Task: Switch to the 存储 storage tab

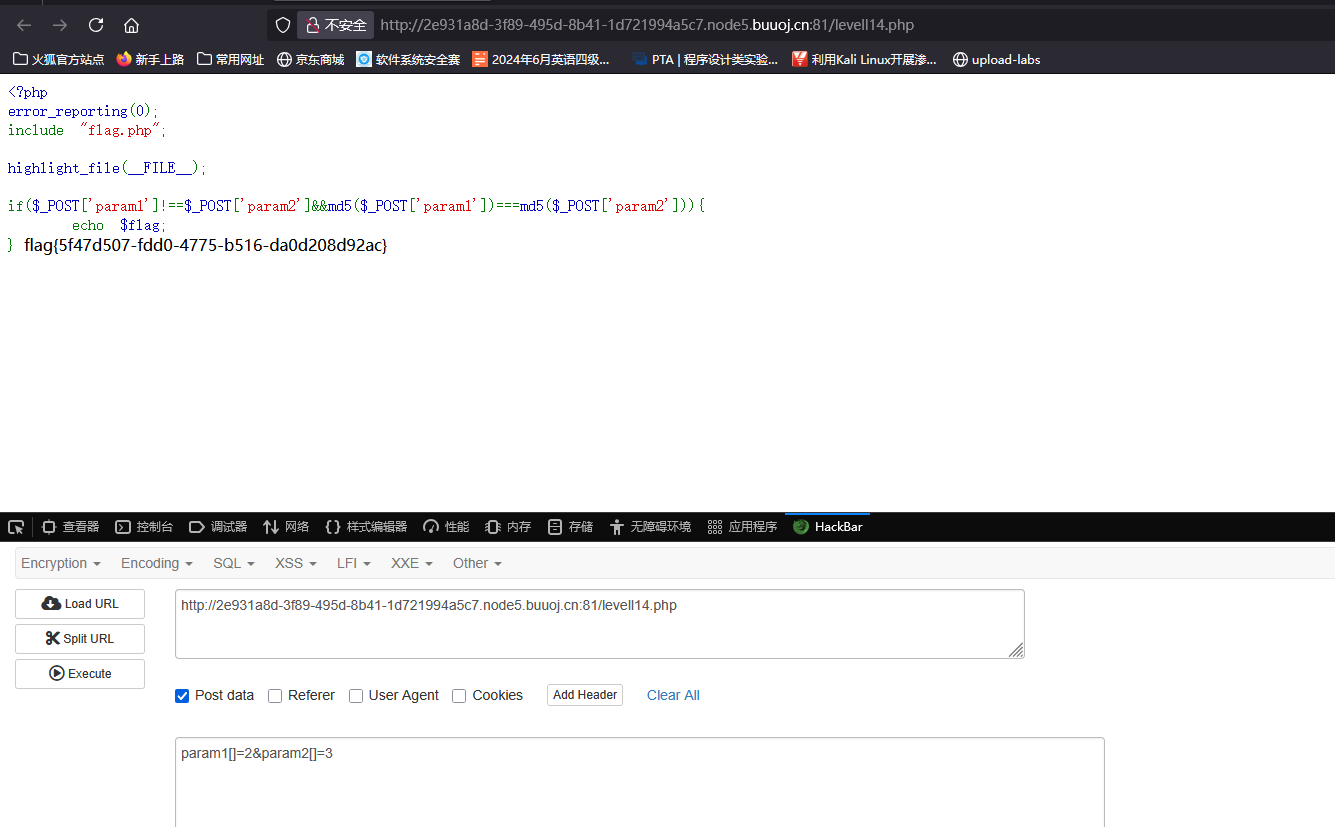Action: pos(570,527)
